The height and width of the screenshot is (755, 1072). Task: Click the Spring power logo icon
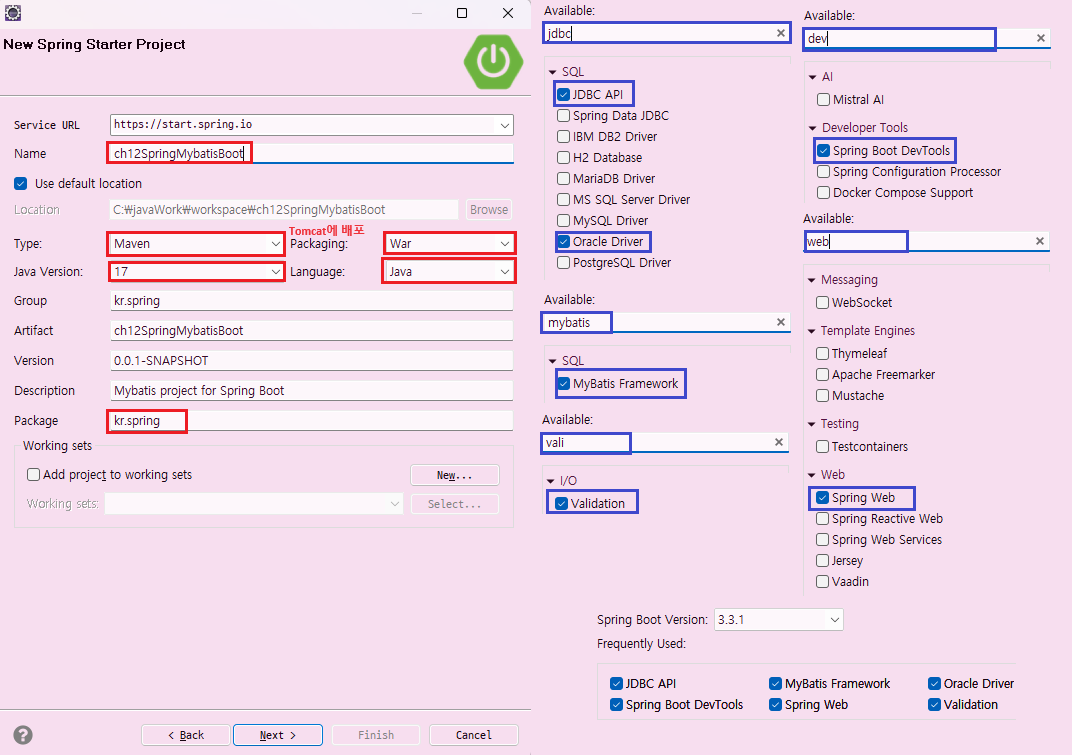493,62
